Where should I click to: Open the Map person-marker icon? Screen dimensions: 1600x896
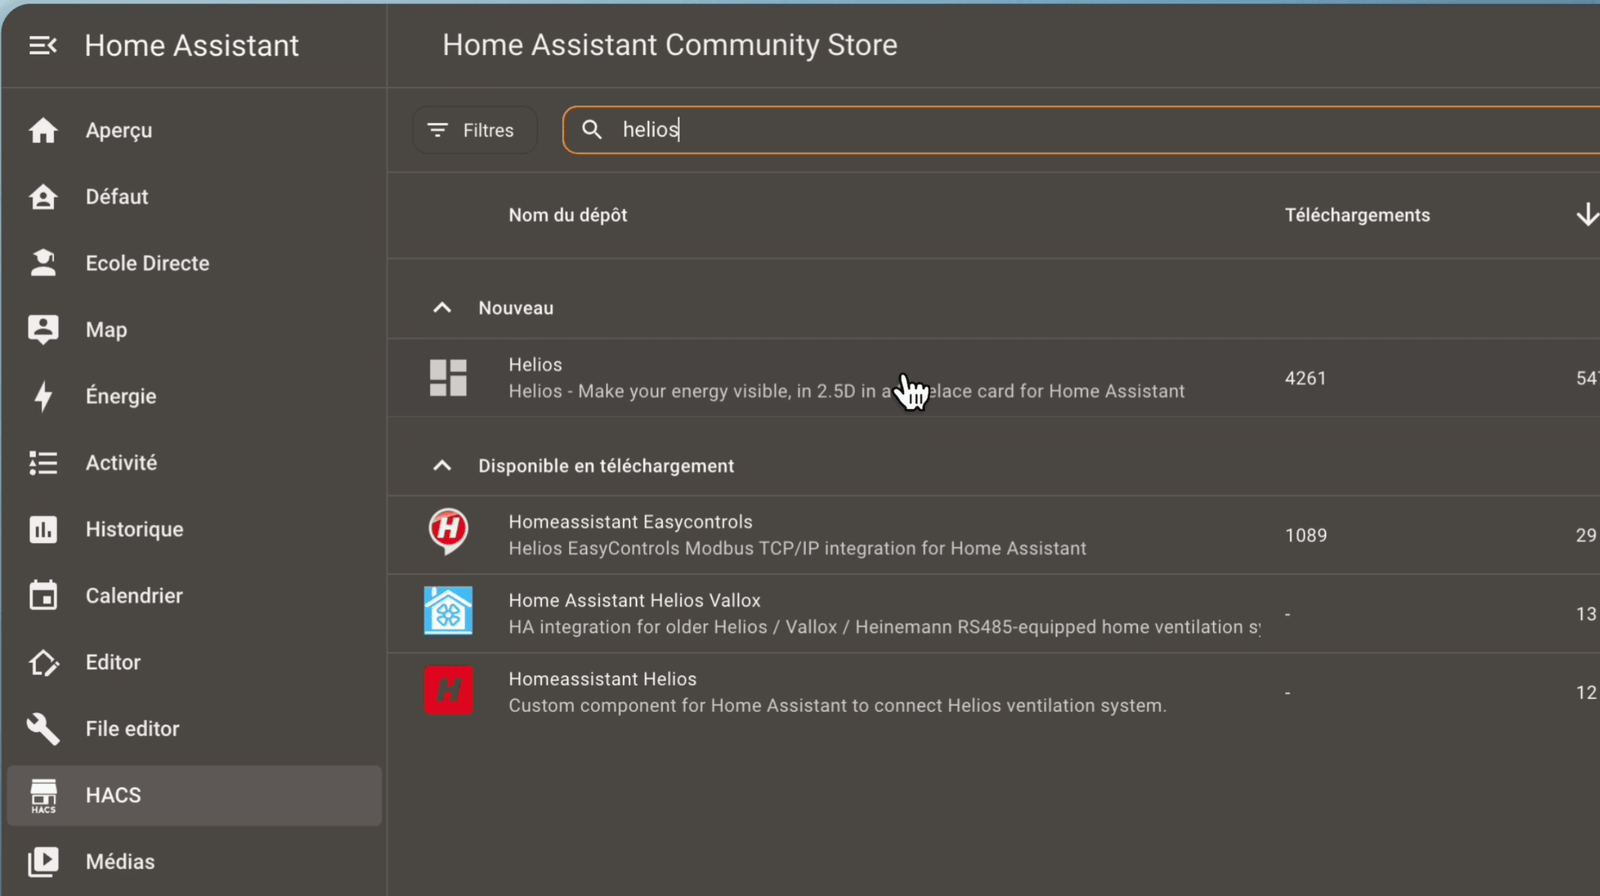pyautogui.click(x=43, y=330)
